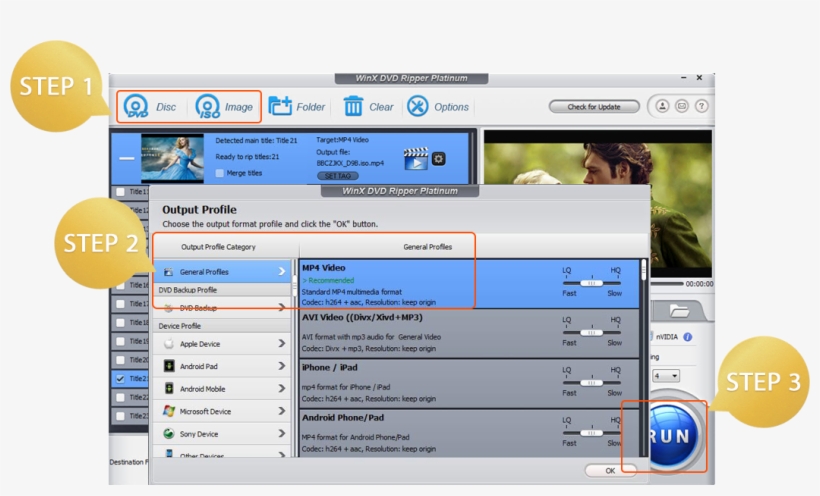Check the Title18 checkbox
The height and width of the screenshot is (496, 820).
120,323
